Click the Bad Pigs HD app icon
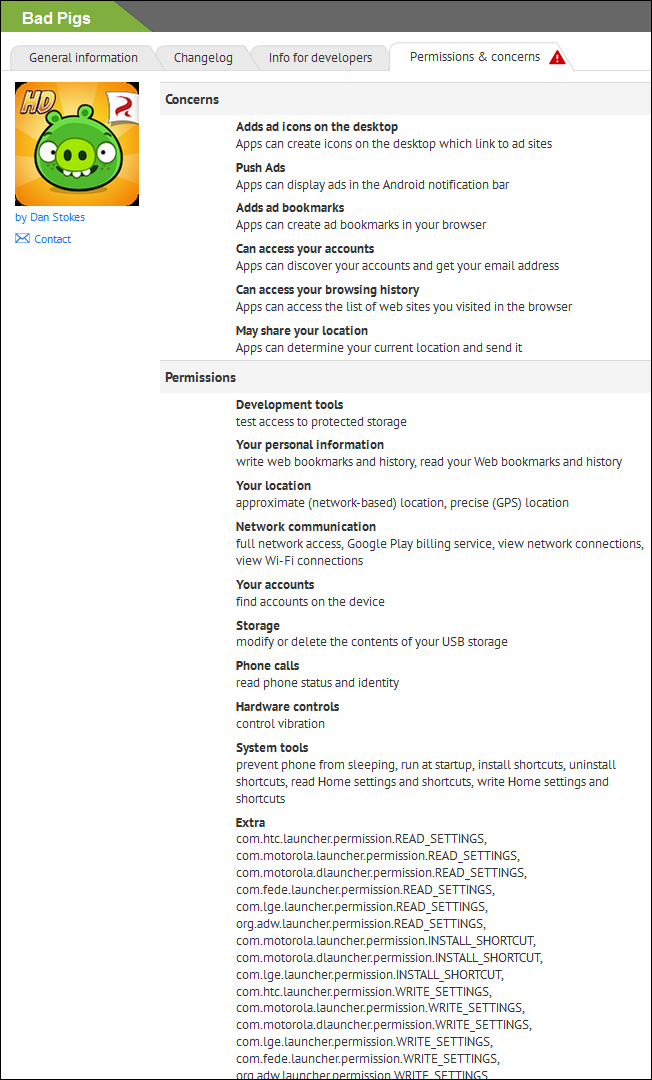This screenshot has height=1080, width=652. [x=77, y=144]
